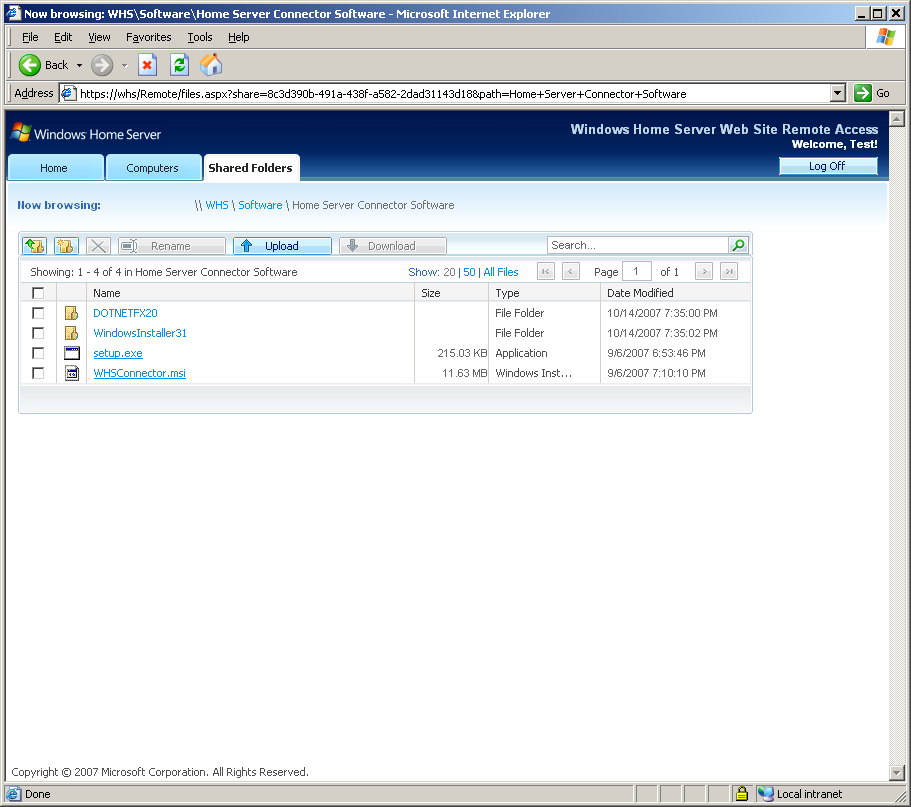Screen dimensions: 911x807
Task: Open the browser Home page icon
Action: (211, 65)
